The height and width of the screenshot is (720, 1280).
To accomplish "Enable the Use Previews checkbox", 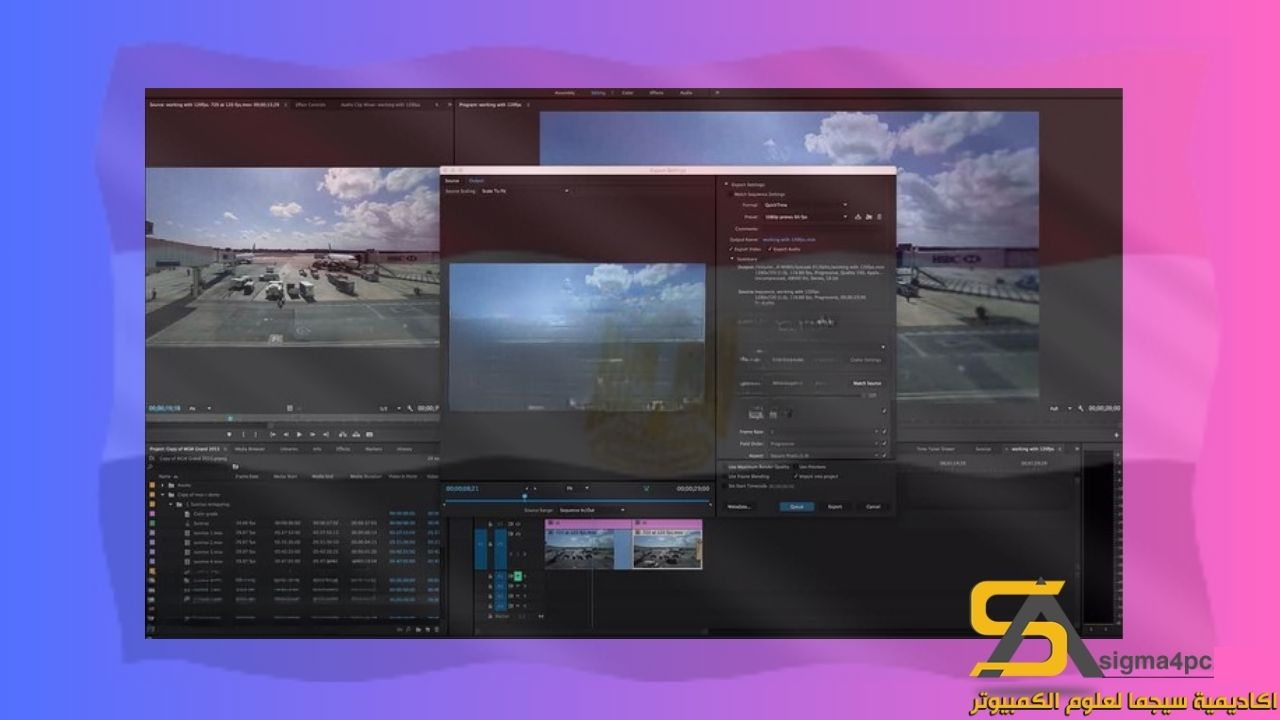I will (796, 467).
